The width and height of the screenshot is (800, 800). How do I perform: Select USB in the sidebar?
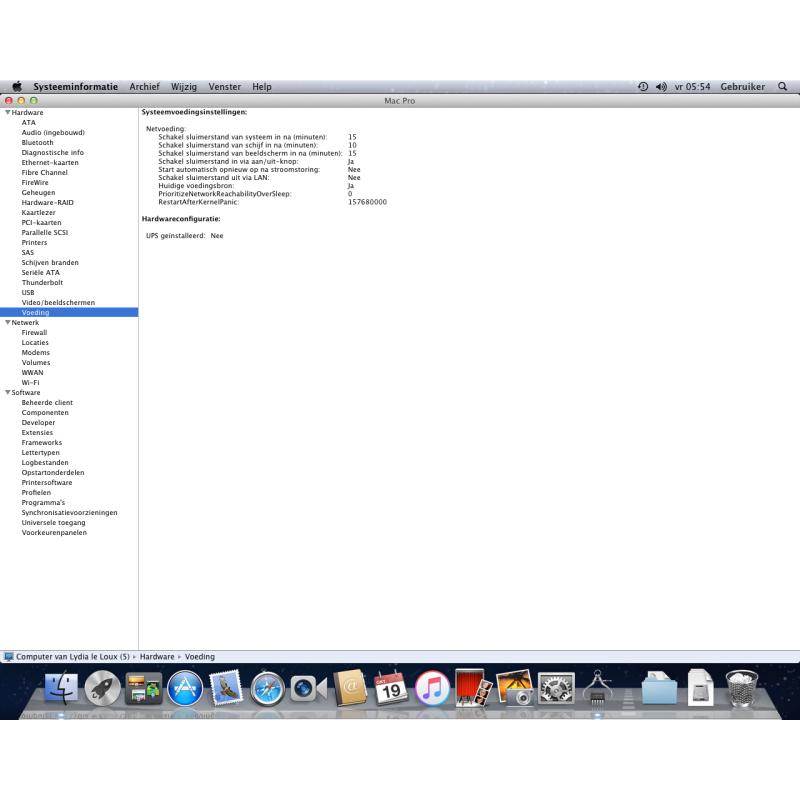(x=28, y=292)
